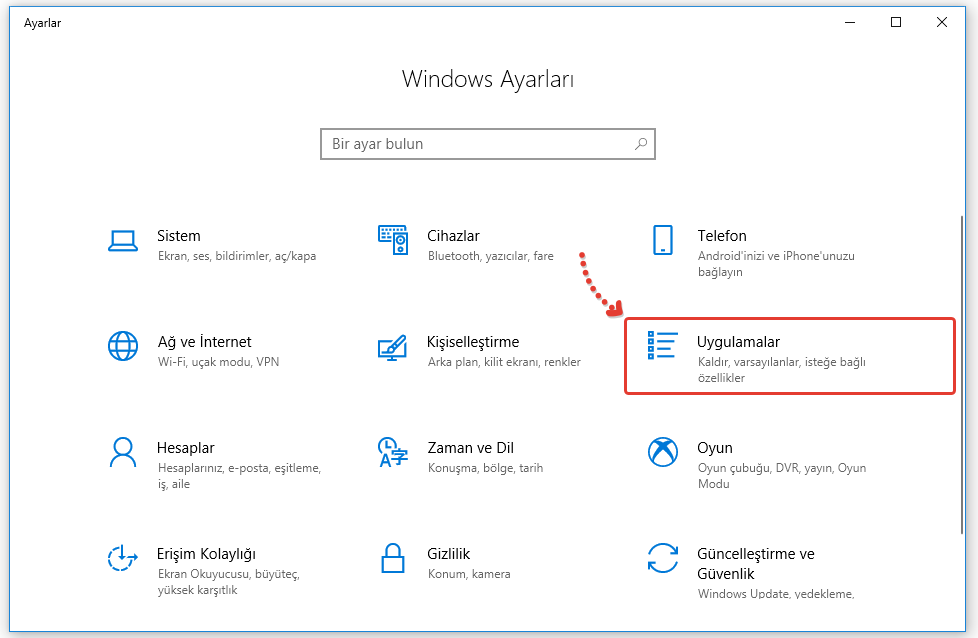Click the Telefon category title

pos(721,236)
